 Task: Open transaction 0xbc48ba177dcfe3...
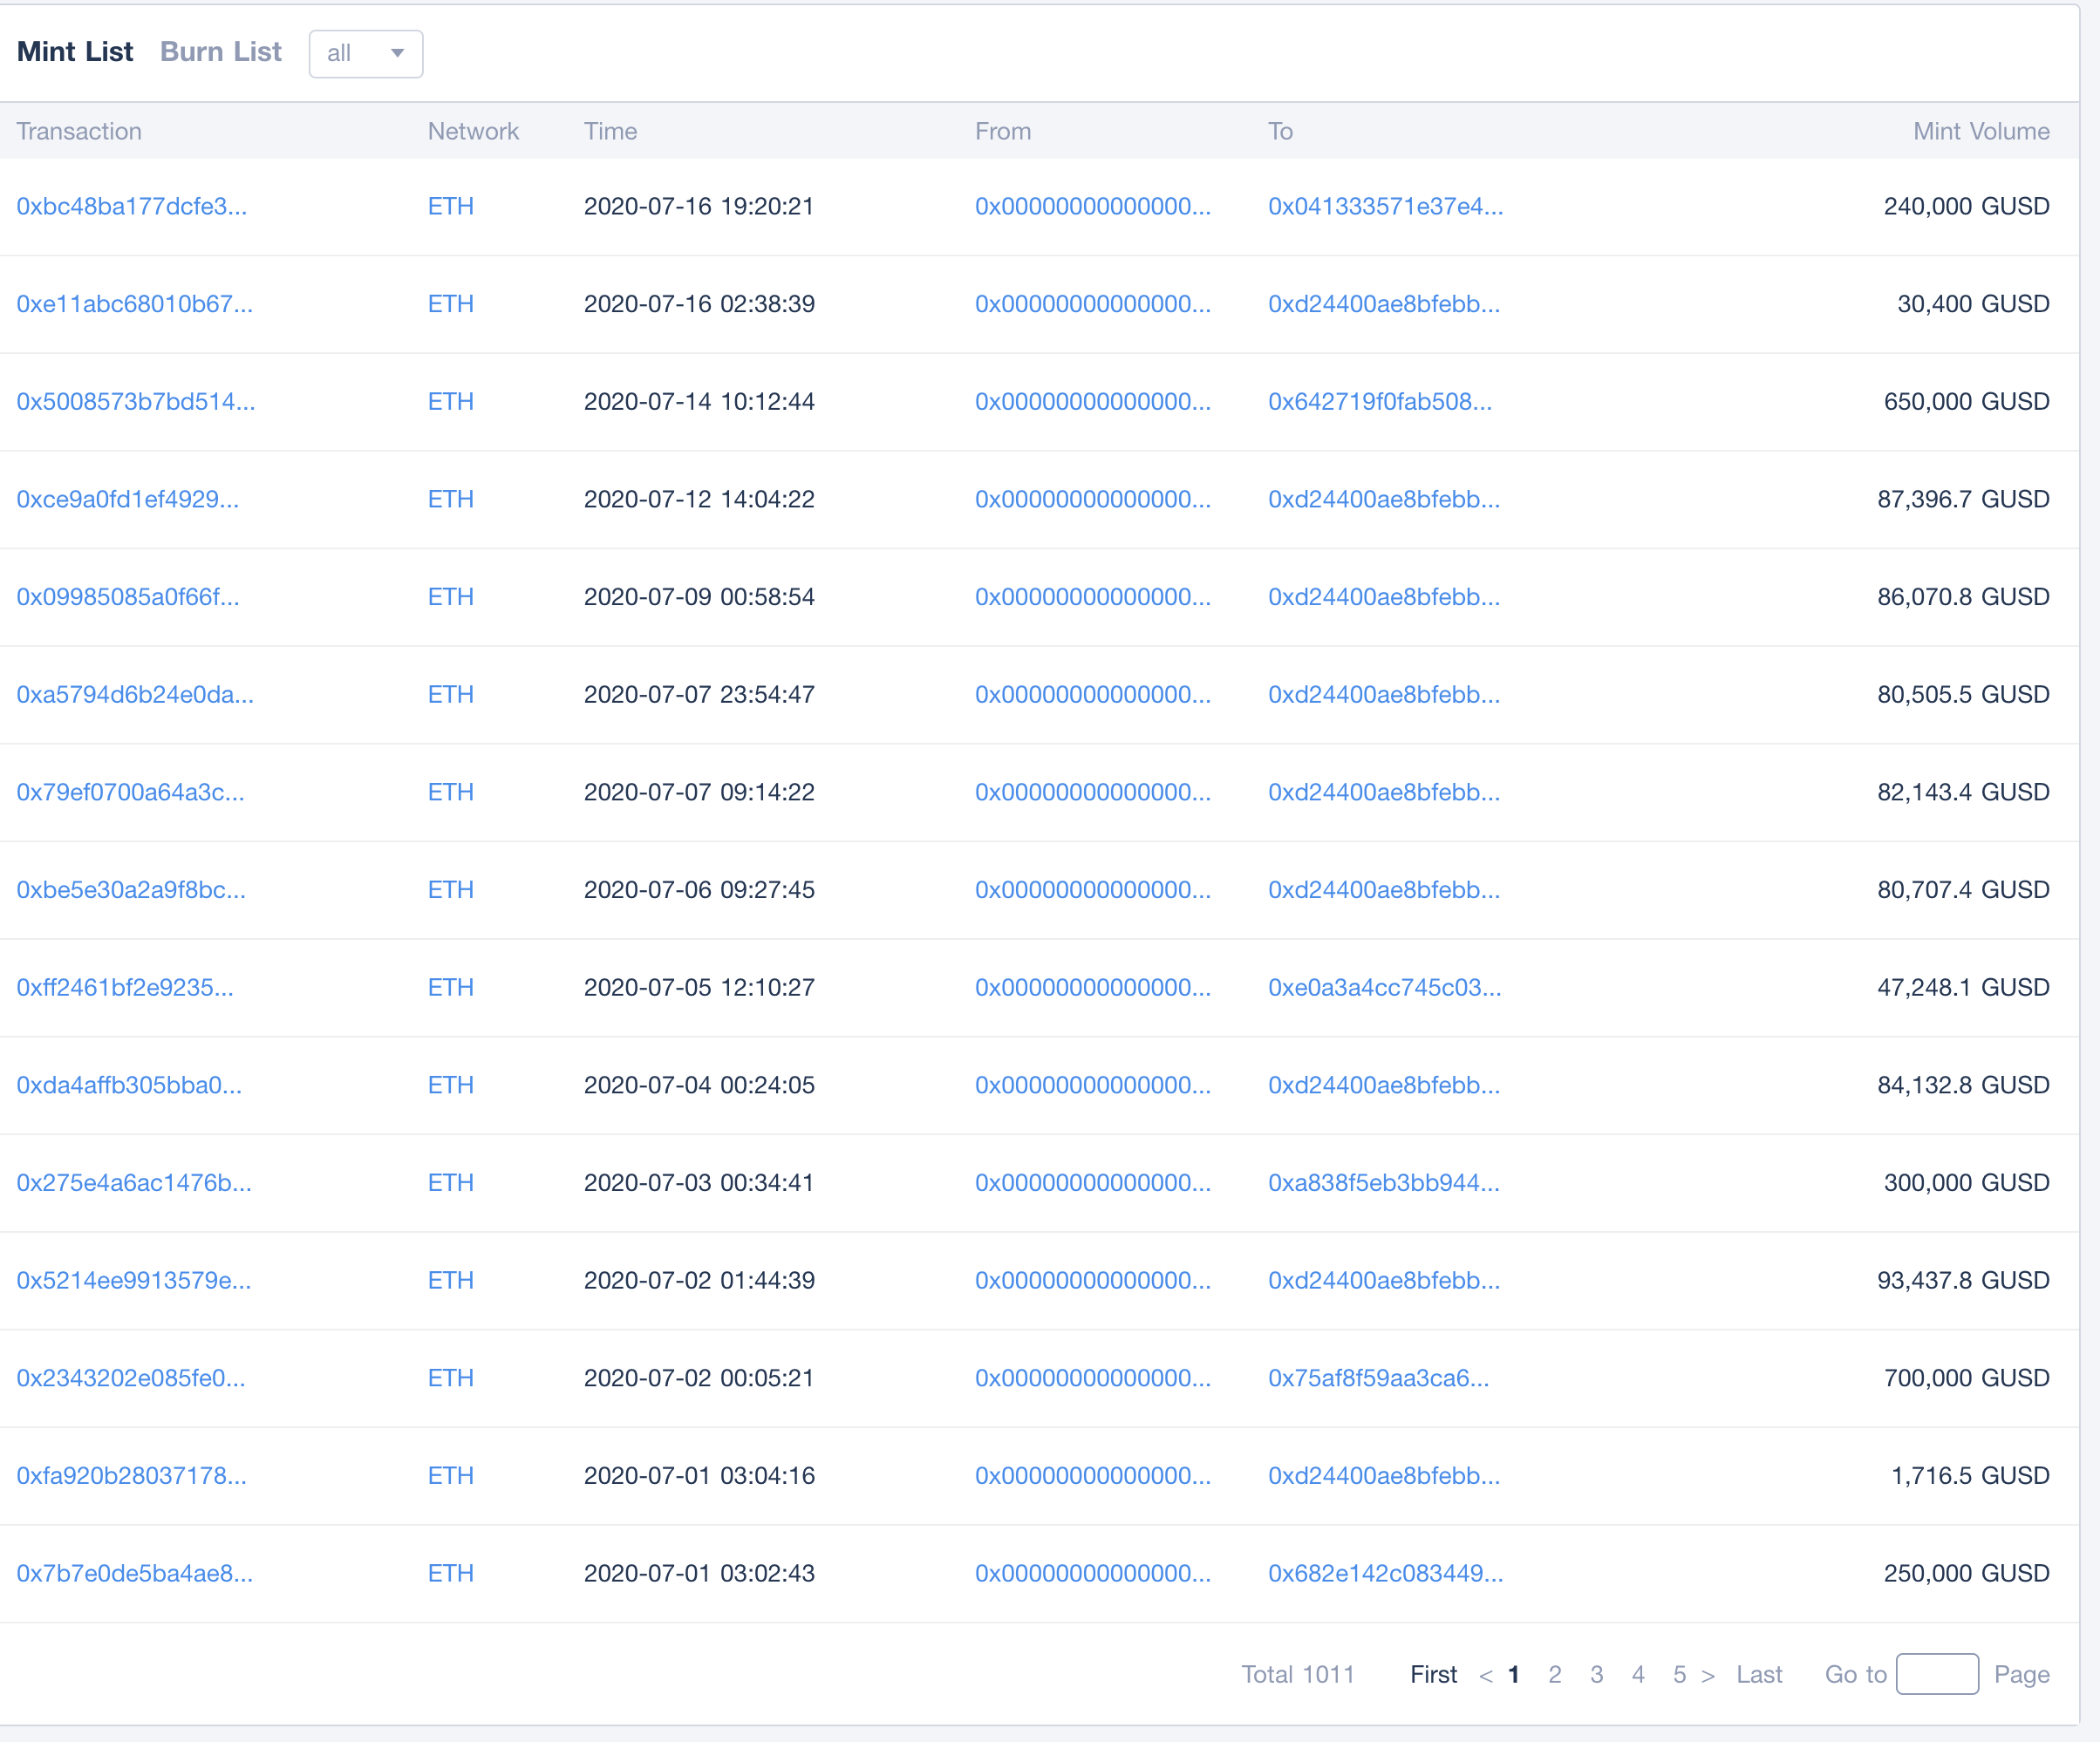tap(132, 206)
